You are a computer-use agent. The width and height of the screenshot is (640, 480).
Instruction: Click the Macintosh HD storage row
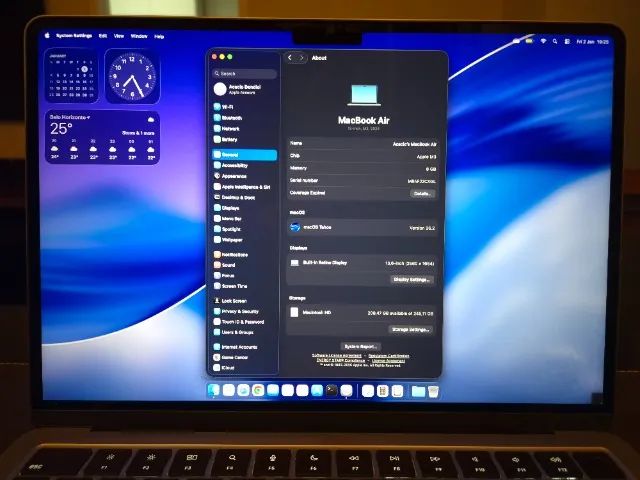362,313
